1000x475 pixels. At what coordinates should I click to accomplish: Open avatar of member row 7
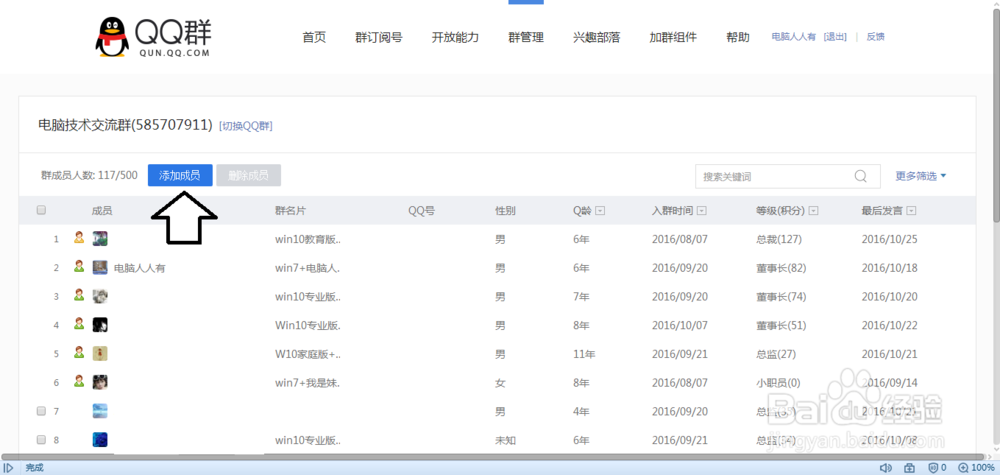[x=99, y=411]
